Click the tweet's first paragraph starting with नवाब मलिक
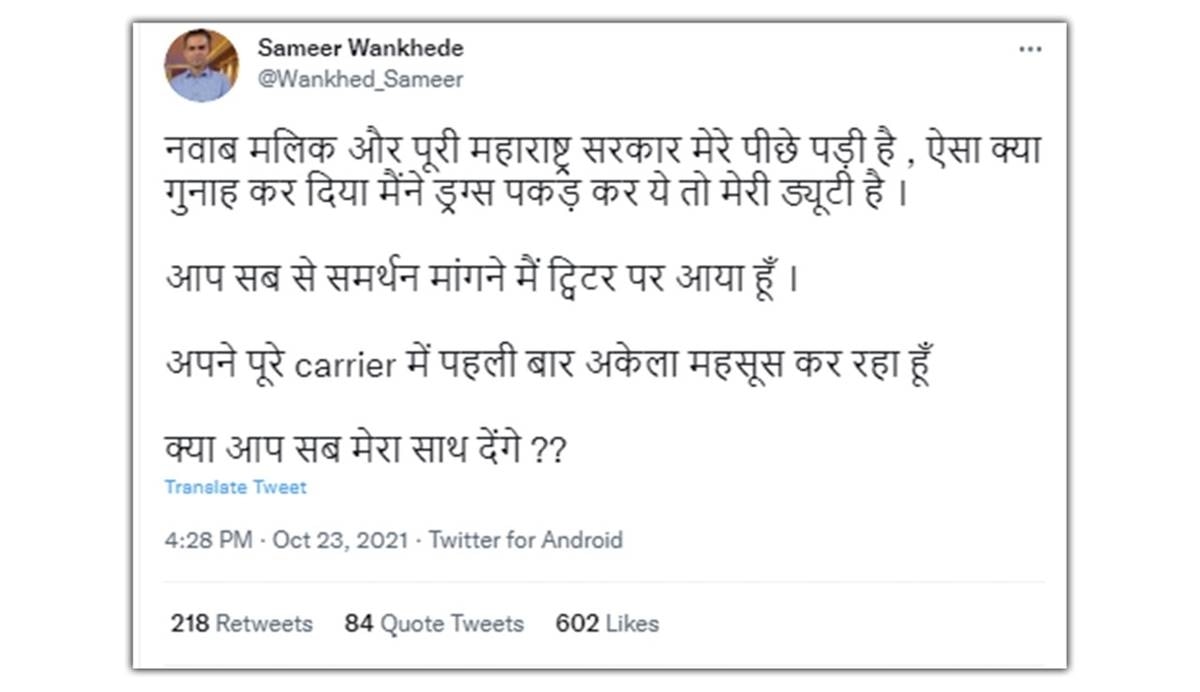Viewport: 1200px width, 692px height. [x=600, y=170]
